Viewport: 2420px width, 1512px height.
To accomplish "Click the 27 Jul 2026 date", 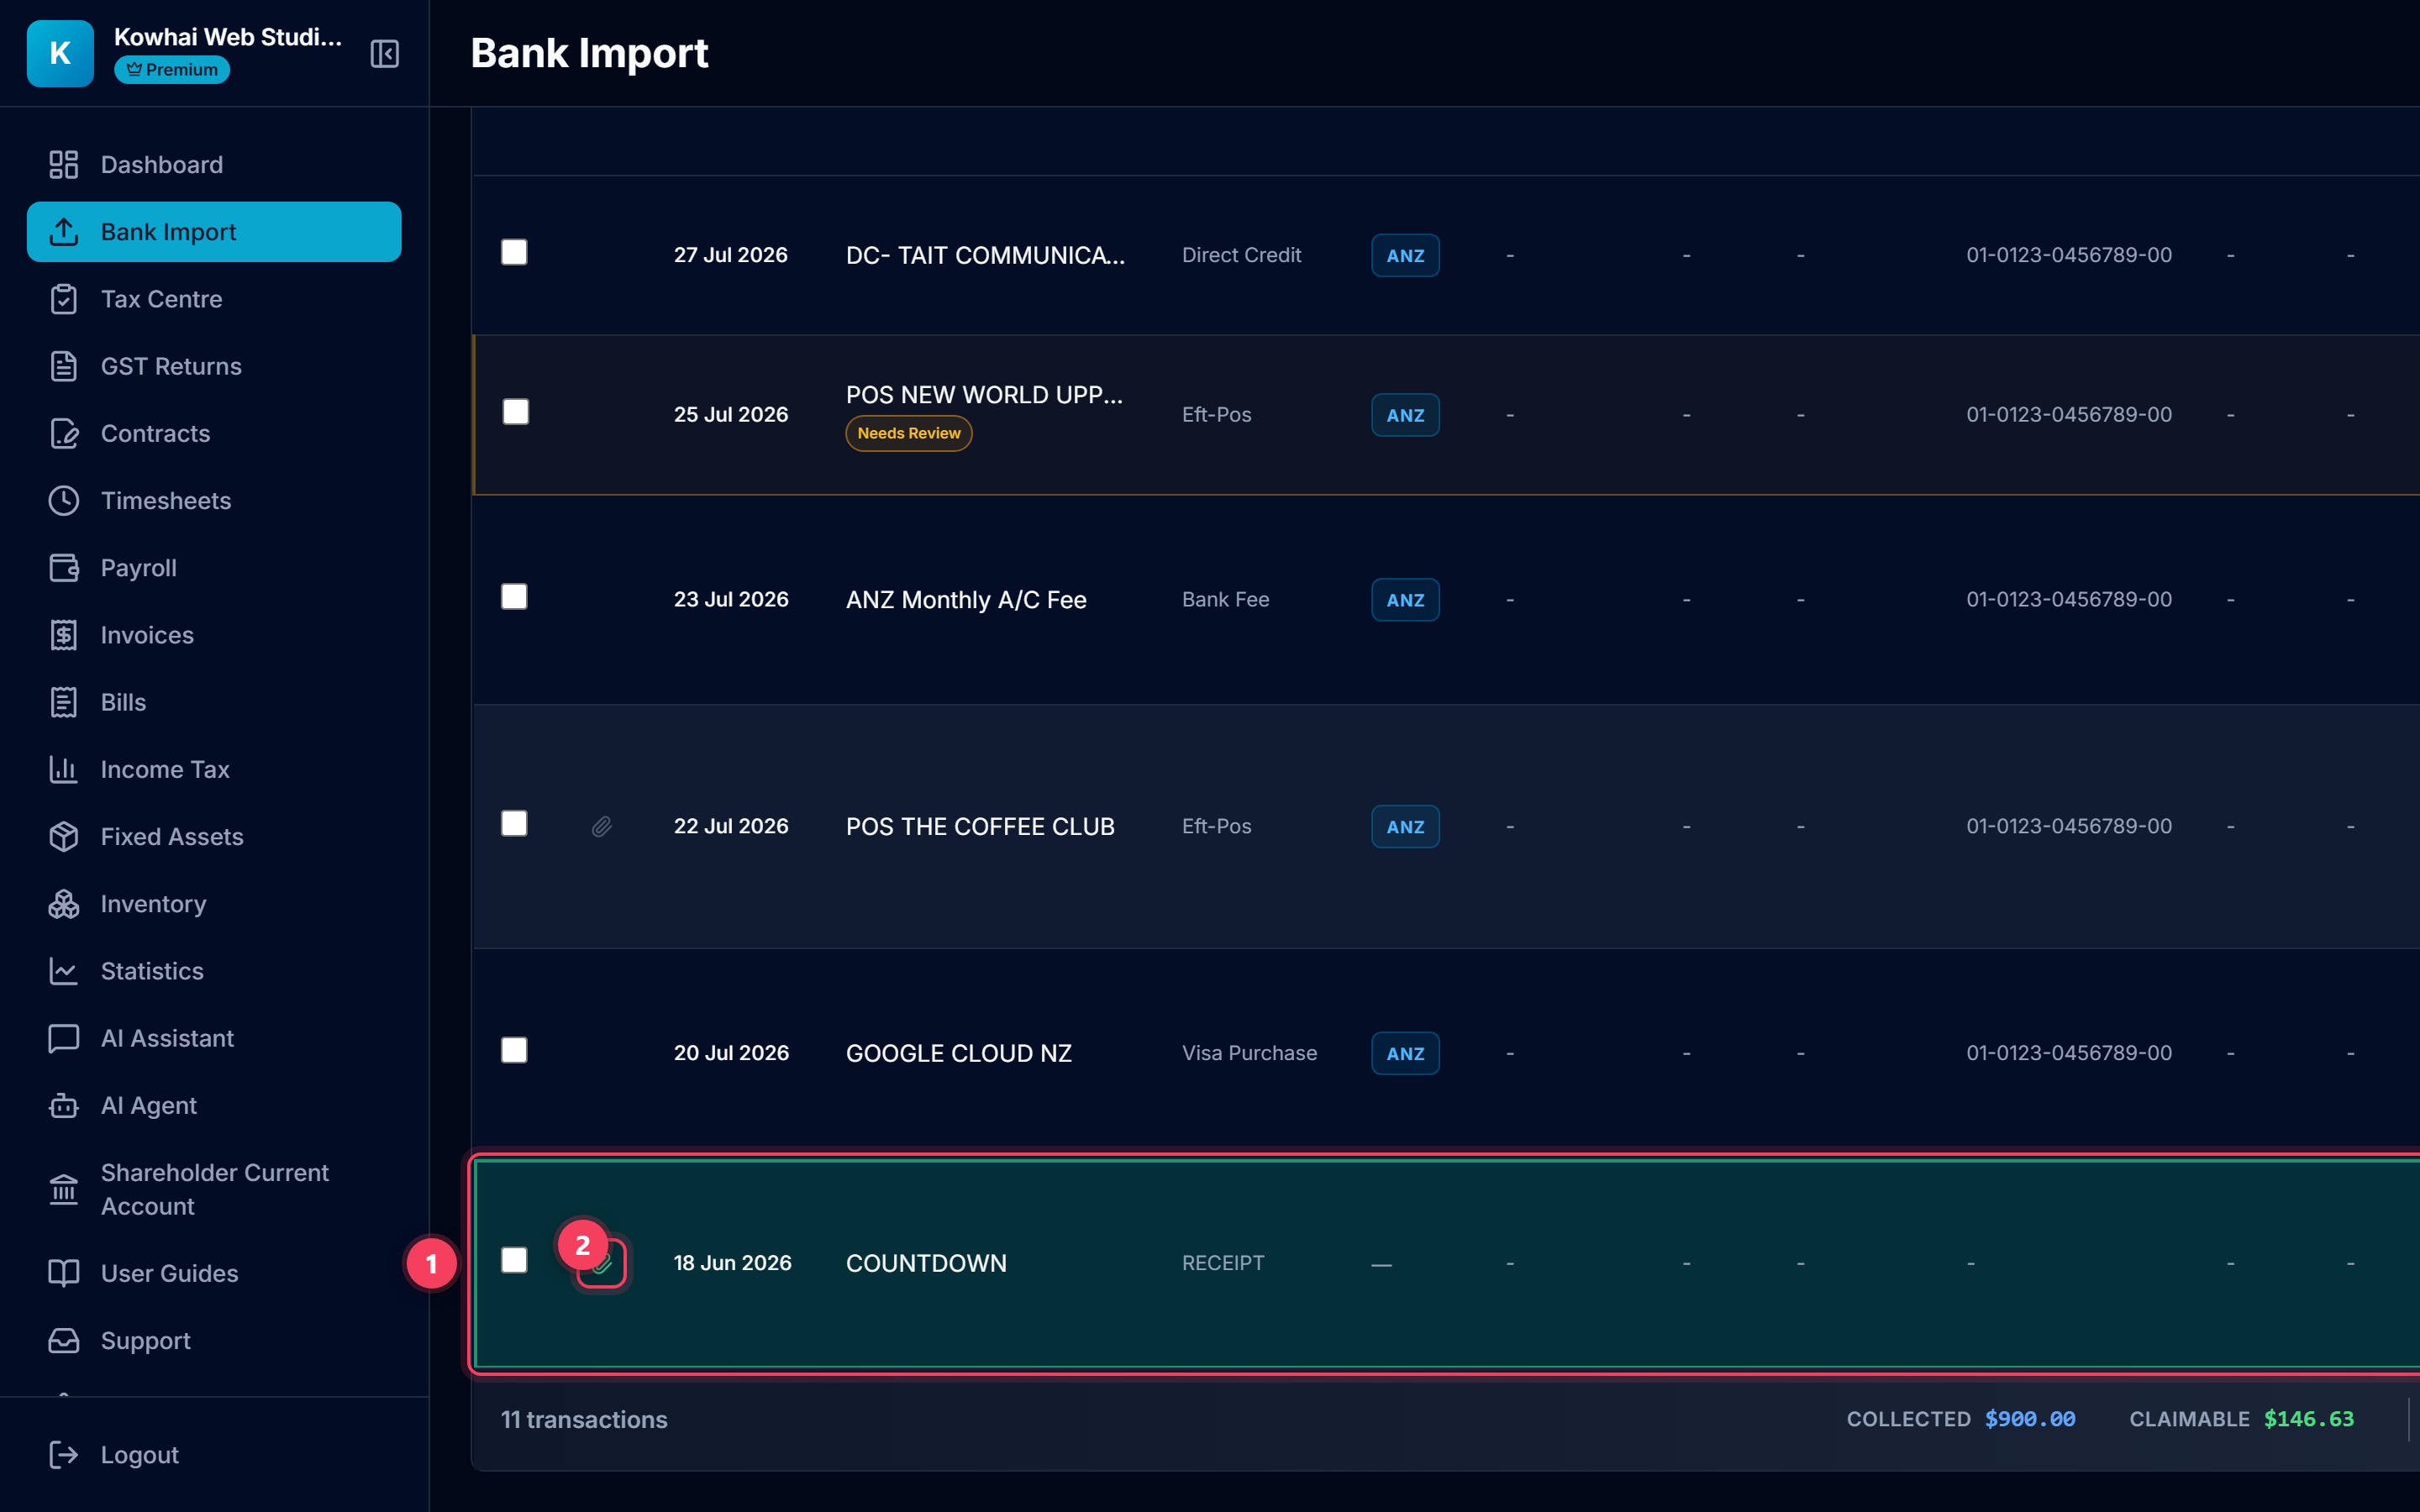I will (x=731, y=255).
